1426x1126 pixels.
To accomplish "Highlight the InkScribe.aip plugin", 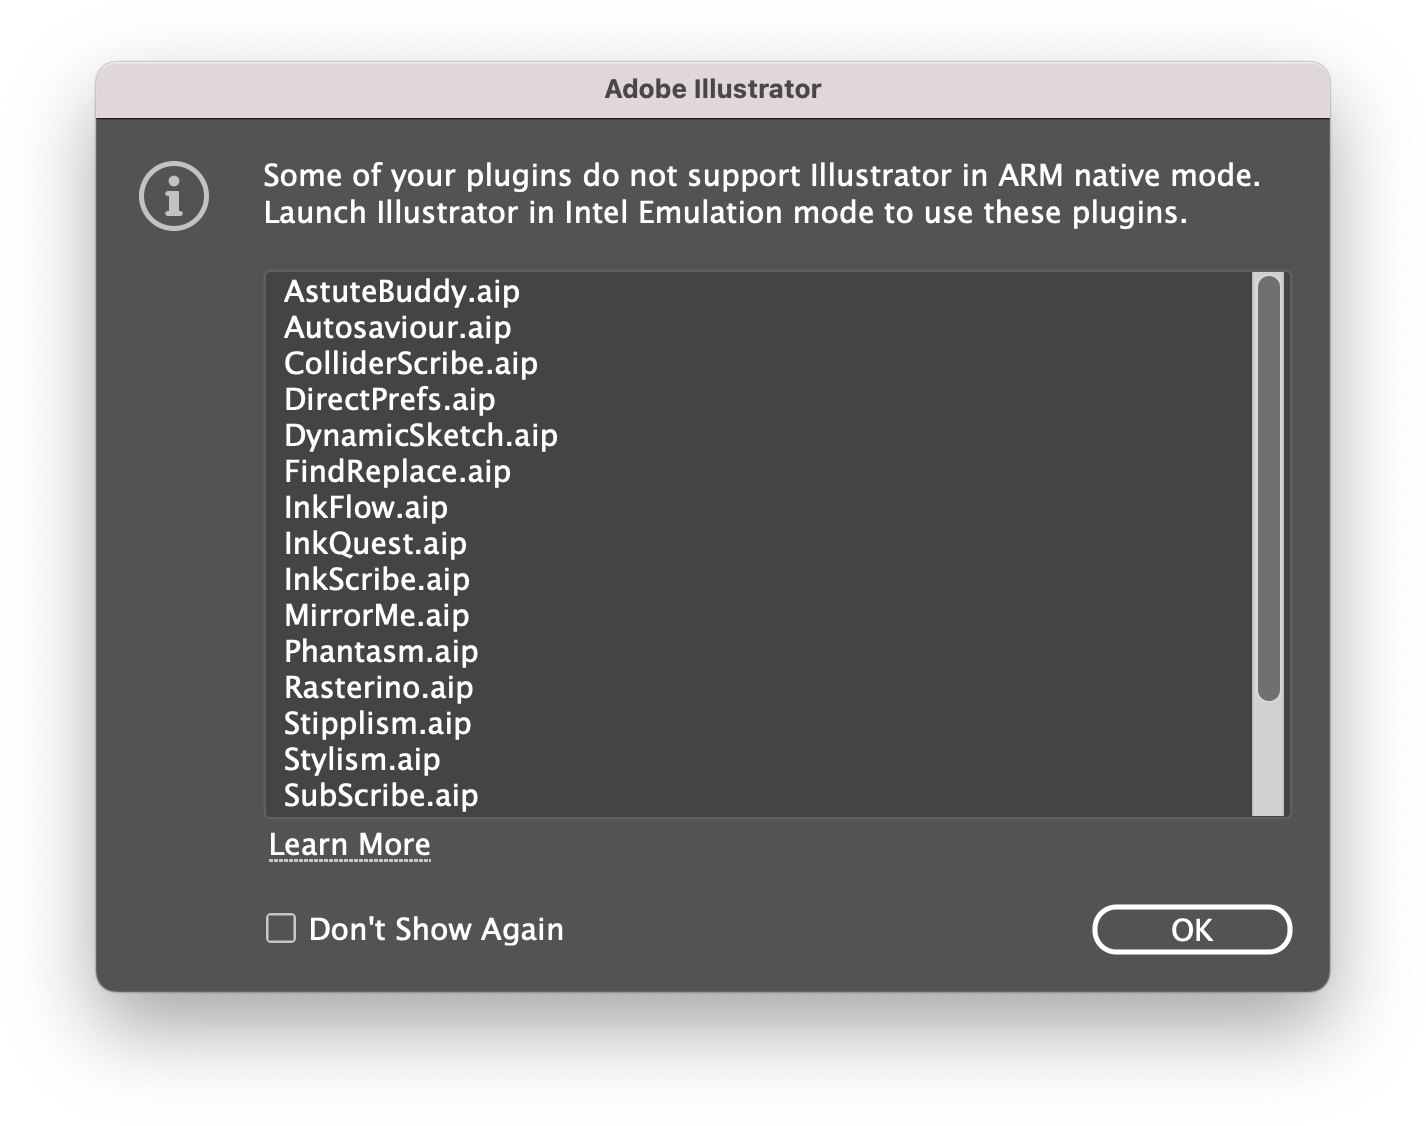I will 376,580.
